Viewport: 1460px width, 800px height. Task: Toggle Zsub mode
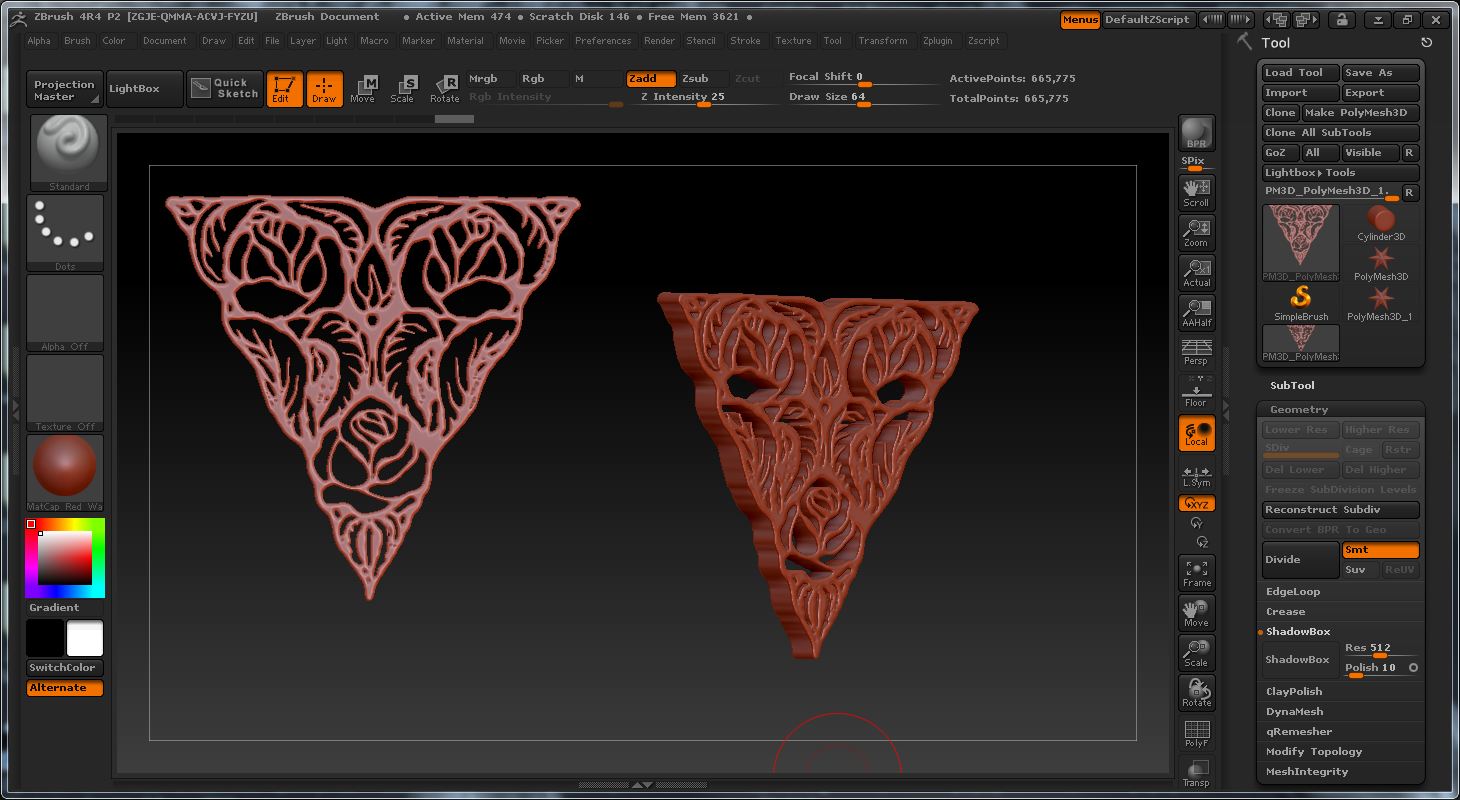[702, 79]
